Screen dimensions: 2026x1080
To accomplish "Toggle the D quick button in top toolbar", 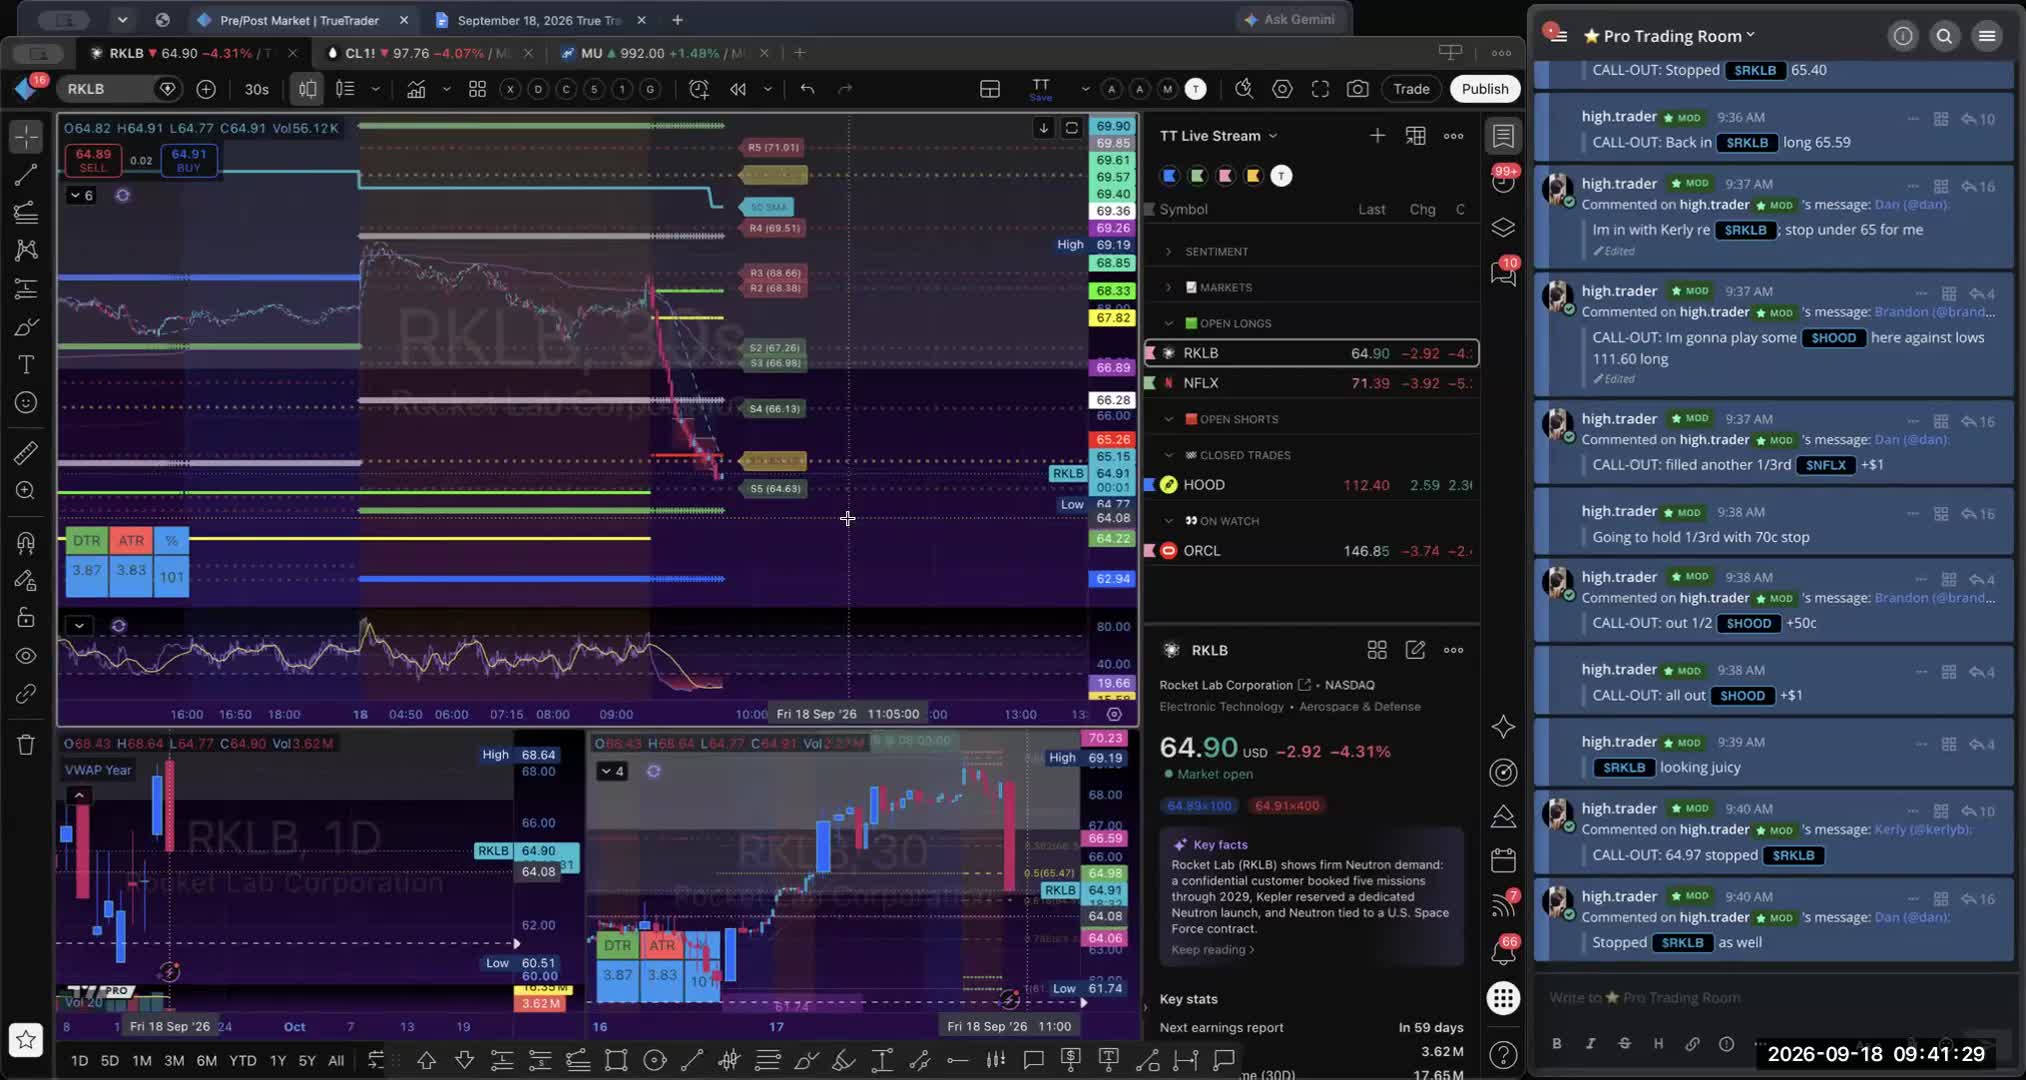I will point(538,89).
